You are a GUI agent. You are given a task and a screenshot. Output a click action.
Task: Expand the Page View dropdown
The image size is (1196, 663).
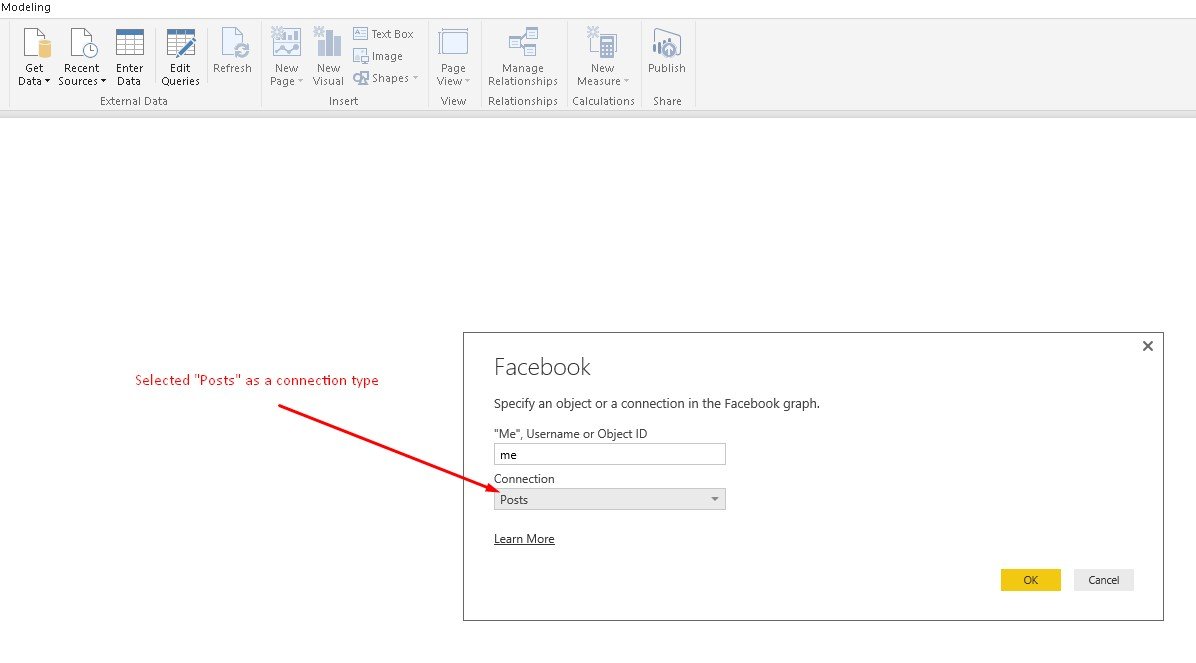(453, 60)
